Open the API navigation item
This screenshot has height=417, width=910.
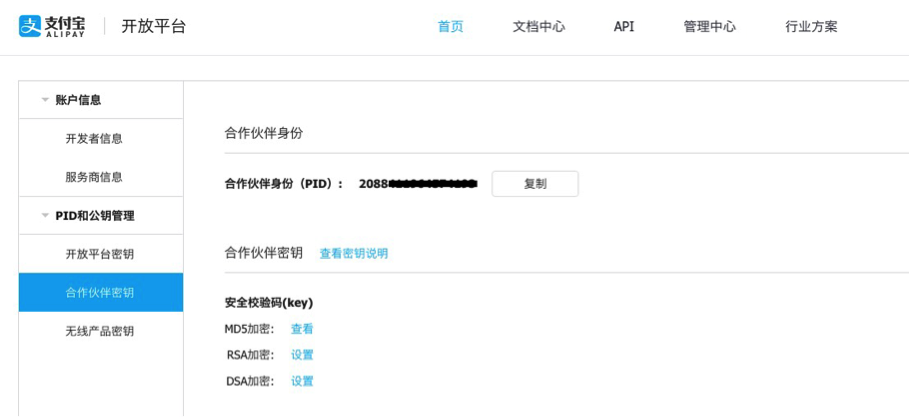pos(624,27)
